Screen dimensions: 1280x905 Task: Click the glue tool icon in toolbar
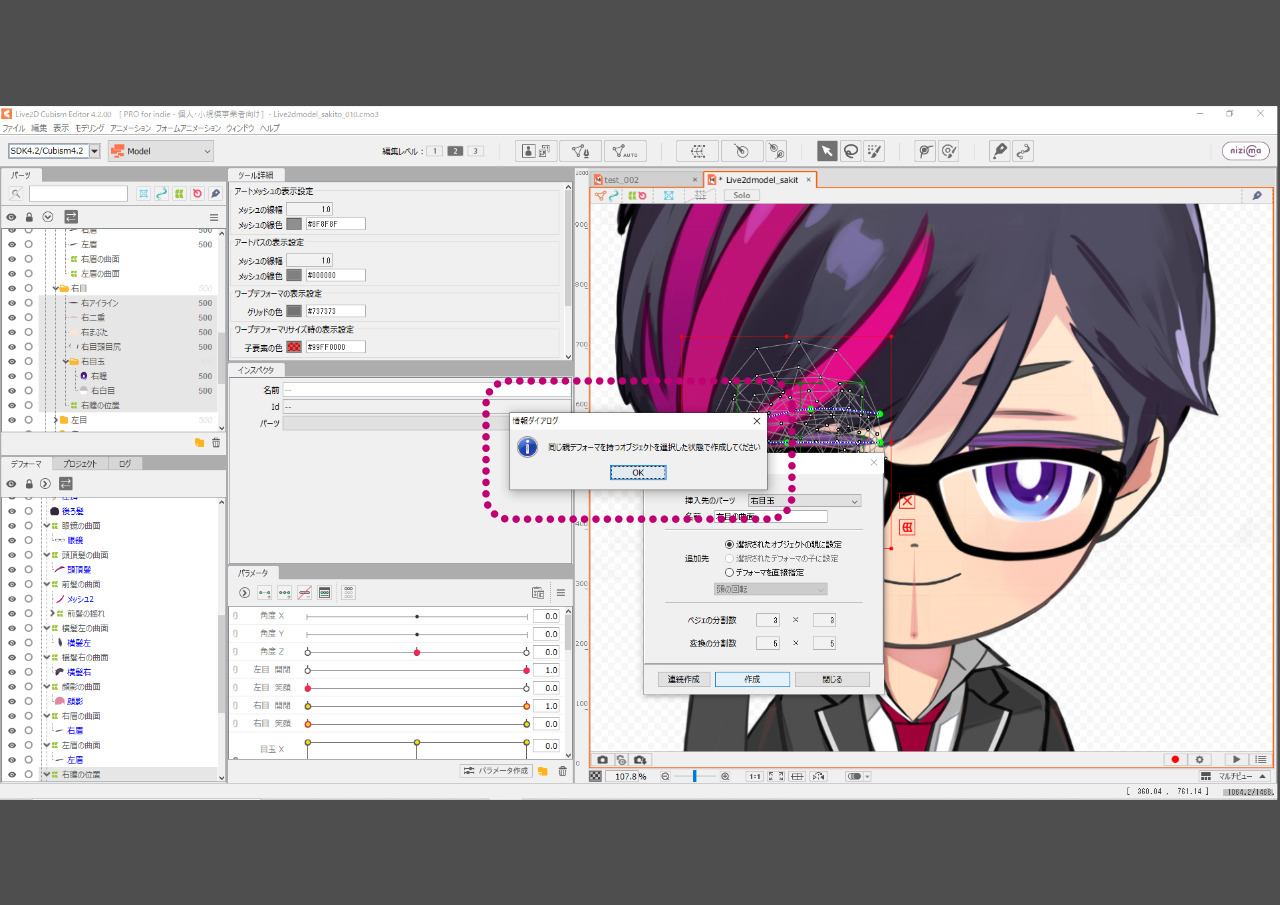(x=775, y=151)
